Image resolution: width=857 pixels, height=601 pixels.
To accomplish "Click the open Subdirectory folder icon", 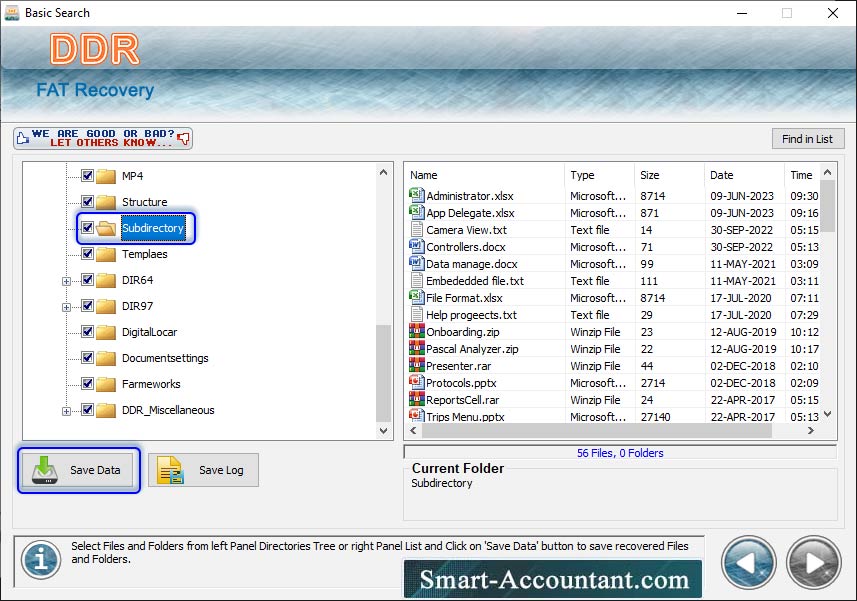I will (x=106, y=228).
